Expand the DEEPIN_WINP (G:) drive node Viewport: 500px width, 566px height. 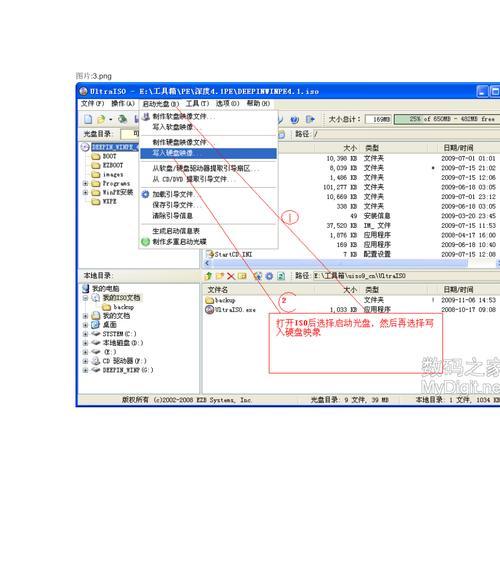tap(86, 370)
